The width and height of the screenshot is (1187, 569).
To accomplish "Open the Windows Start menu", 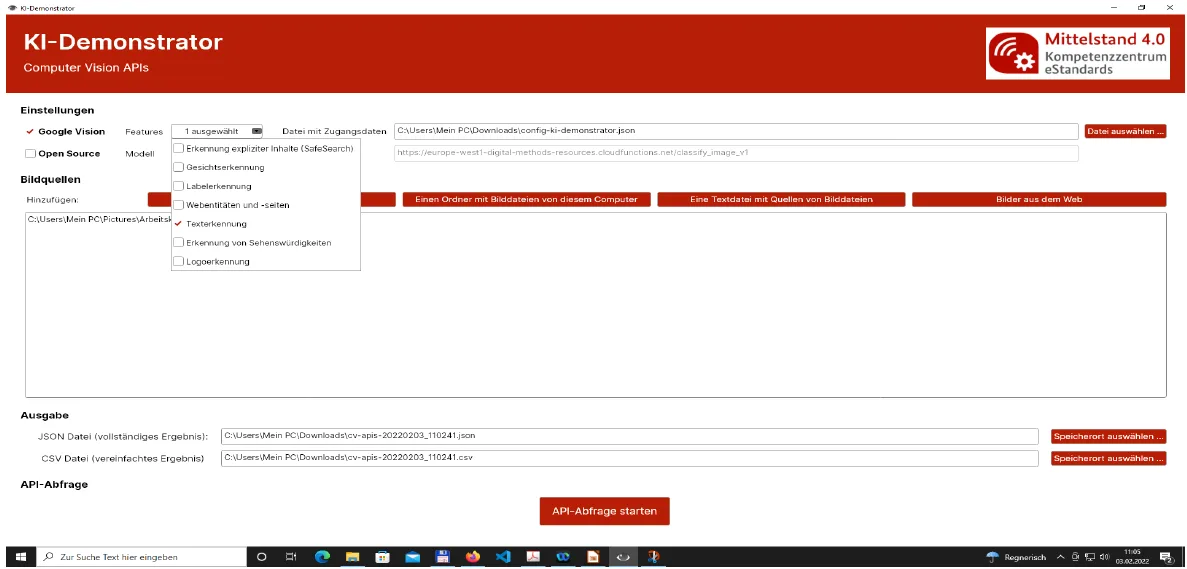I will click(20, 557).
